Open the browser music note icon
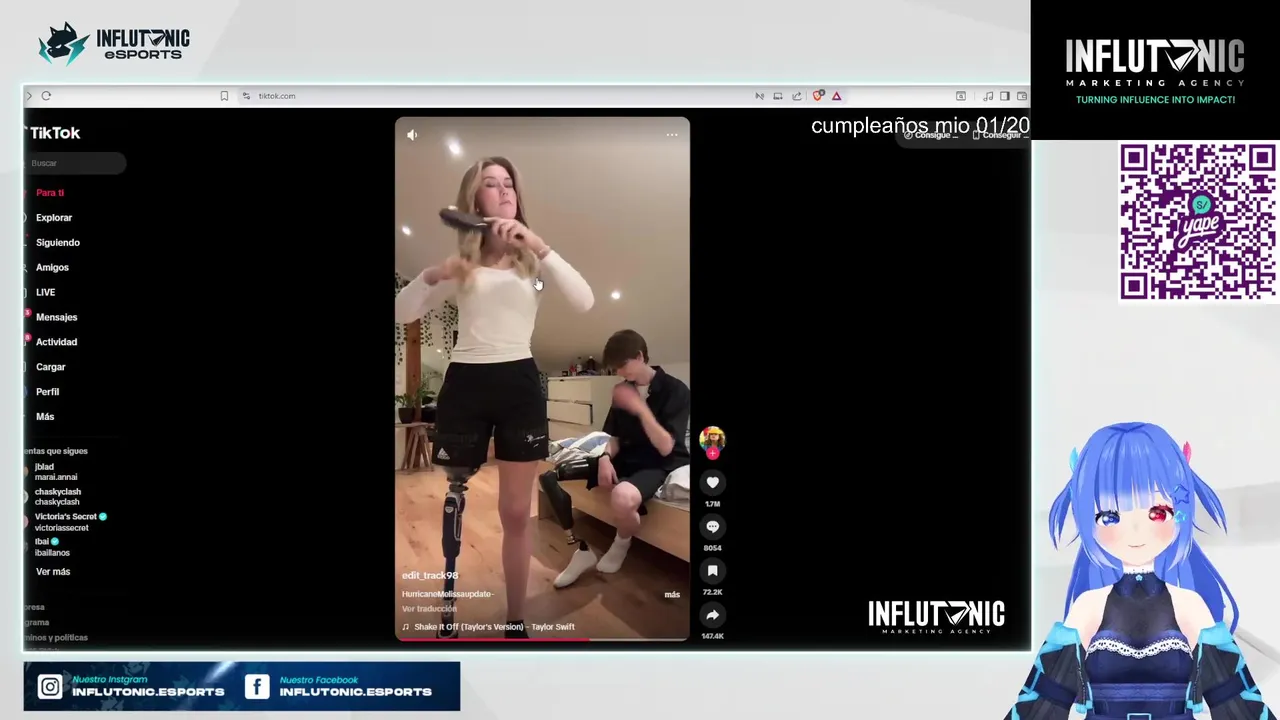 tap(988, 96)
